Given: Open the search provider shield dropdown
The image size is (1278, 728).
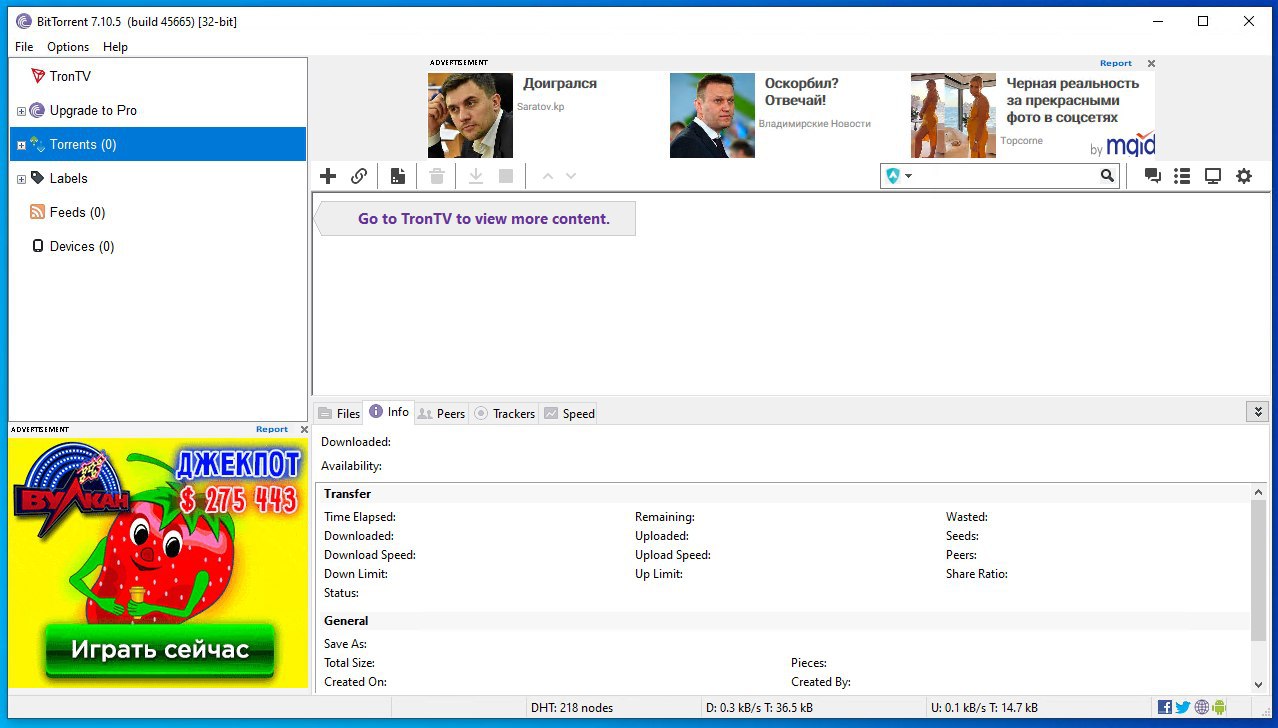Looking at the screenshot, I should pyautogui.click(x=898, y=176).
